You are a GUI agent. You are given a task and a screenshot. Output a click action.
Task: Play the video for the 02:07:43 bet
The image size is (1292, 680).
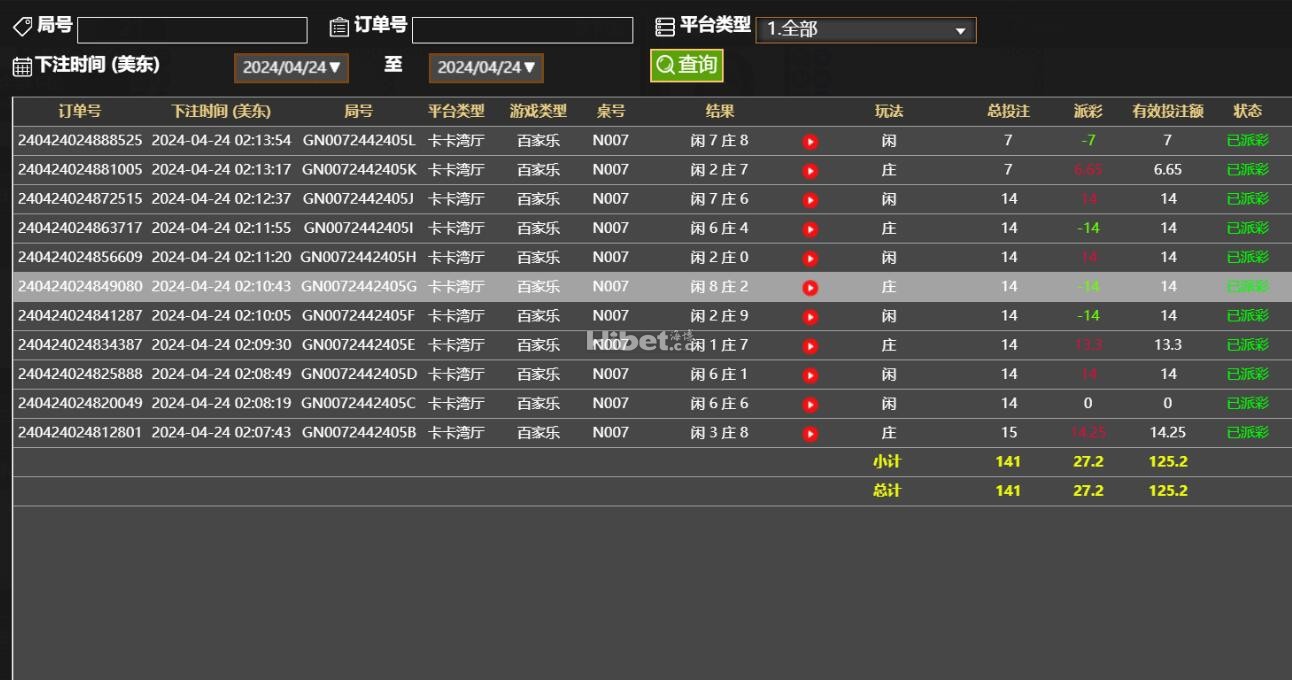coord(810,434)
